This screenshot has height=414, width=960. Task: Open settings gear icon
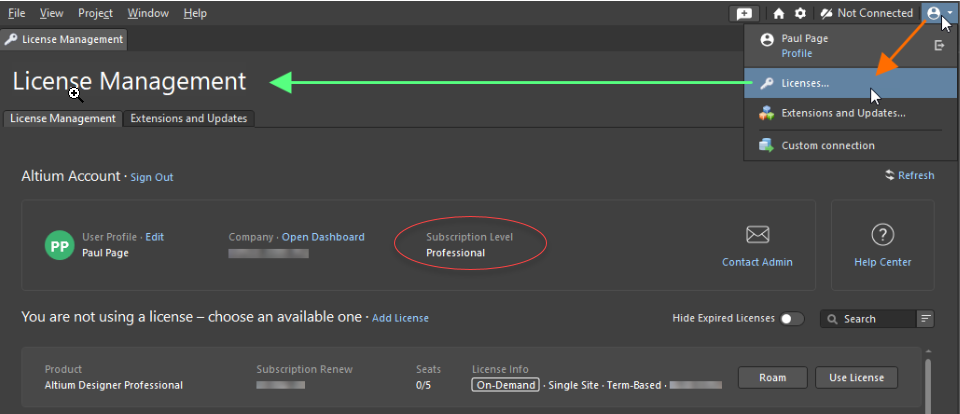tap(800, 13)
